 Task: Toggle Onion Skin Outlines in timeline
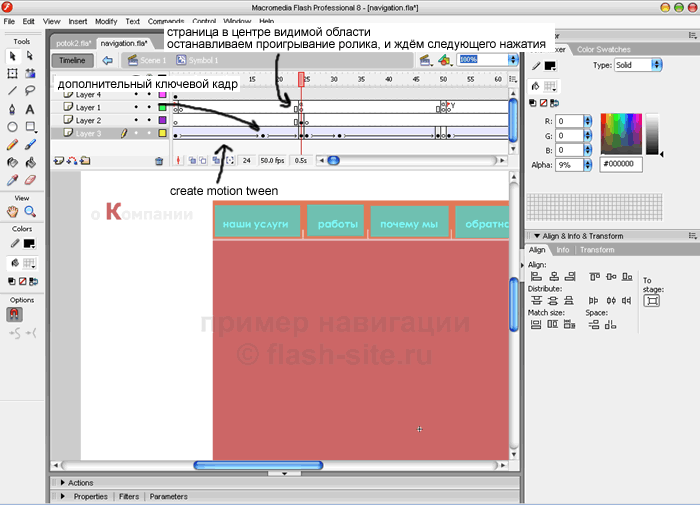point(203,160)
